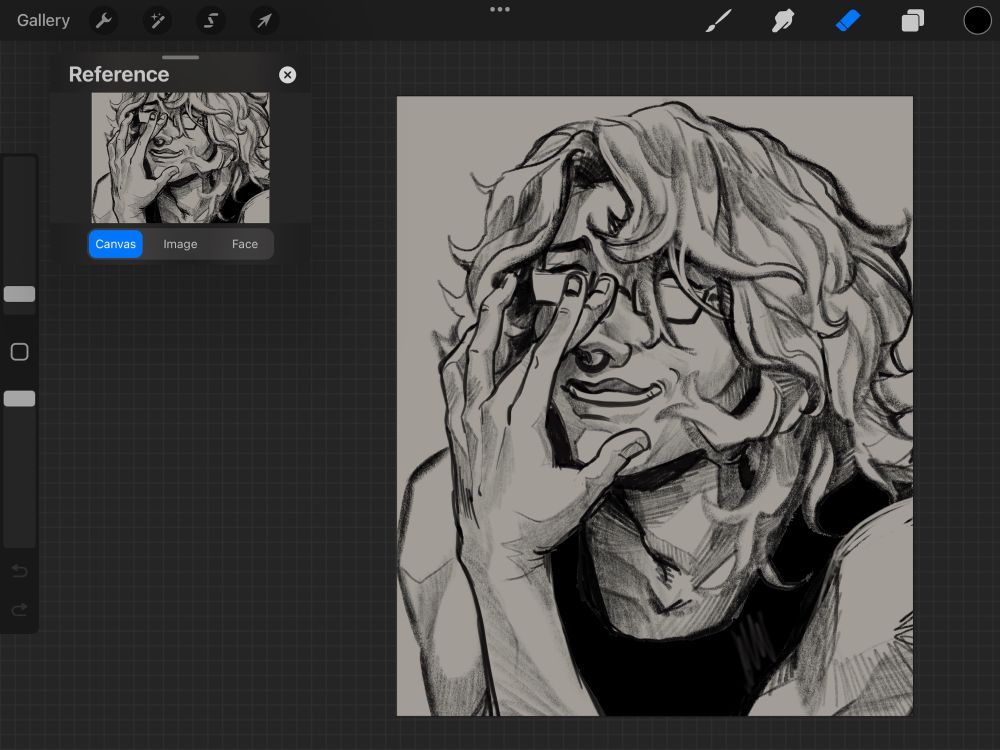The width and height of the screenshot is (1000, 750).
Task: Click the brush opacity slider handle
Action: (19, 399)
